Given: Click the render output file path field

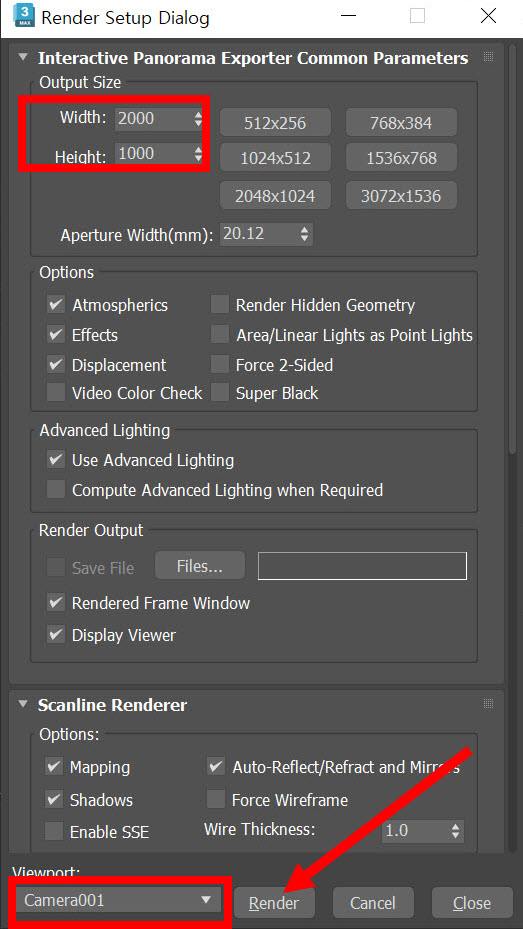Looking at the screenshot, I should 362,566.
